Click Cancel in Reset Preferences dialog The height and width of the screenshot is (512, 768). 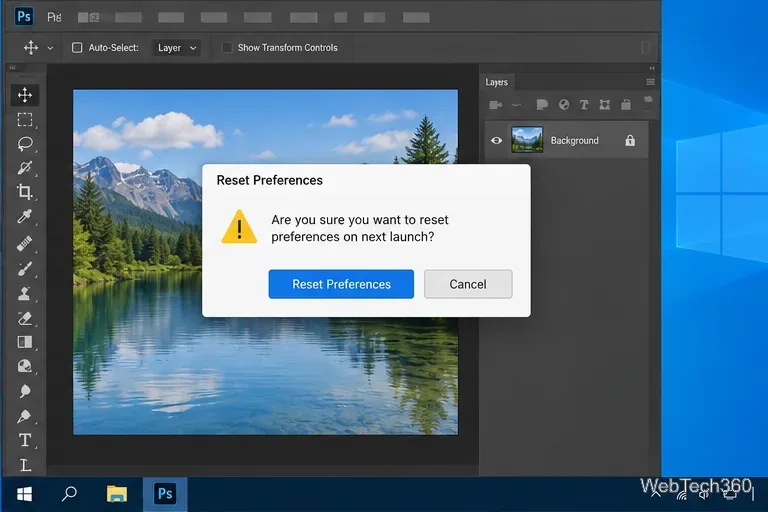(x=468, y=284)
